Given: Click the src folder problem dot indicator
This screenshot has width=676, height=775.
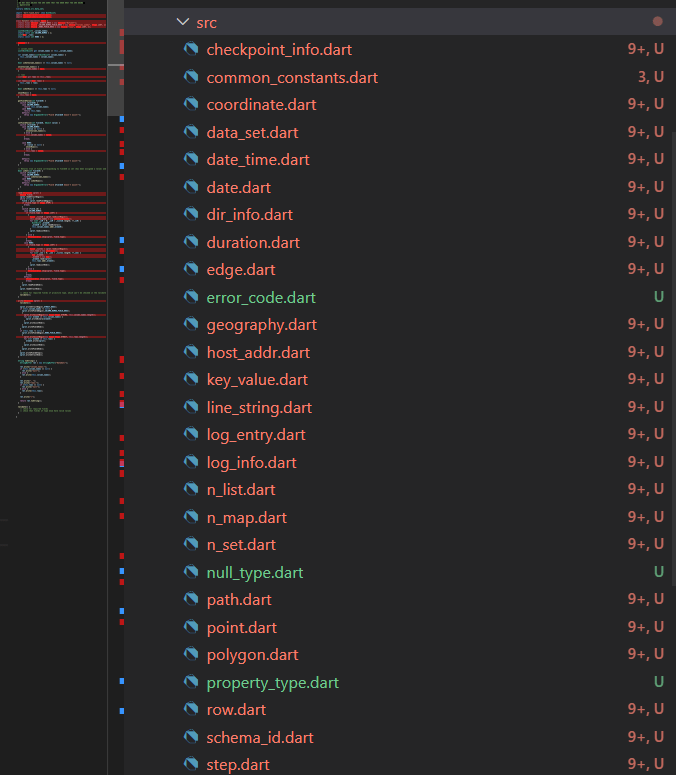Looking at the screenshot, I should [657, 21].
